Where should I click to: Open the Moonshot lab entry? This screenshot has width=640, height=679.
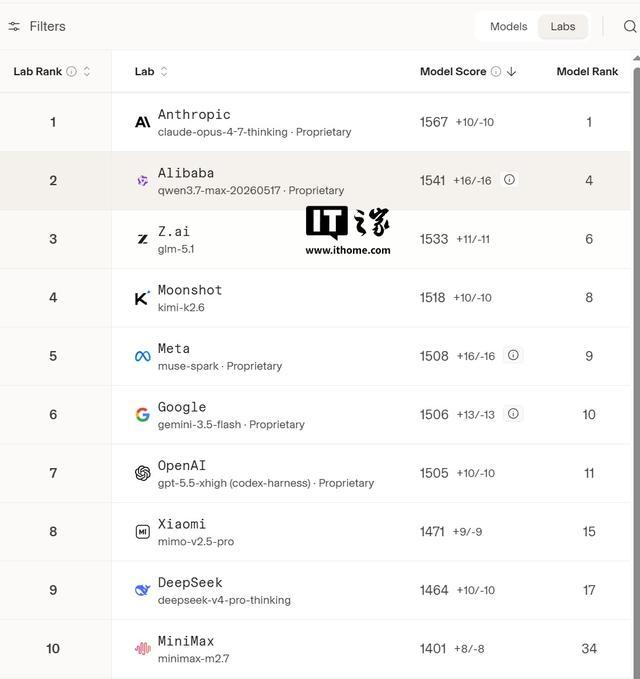[x=315, y=298]
